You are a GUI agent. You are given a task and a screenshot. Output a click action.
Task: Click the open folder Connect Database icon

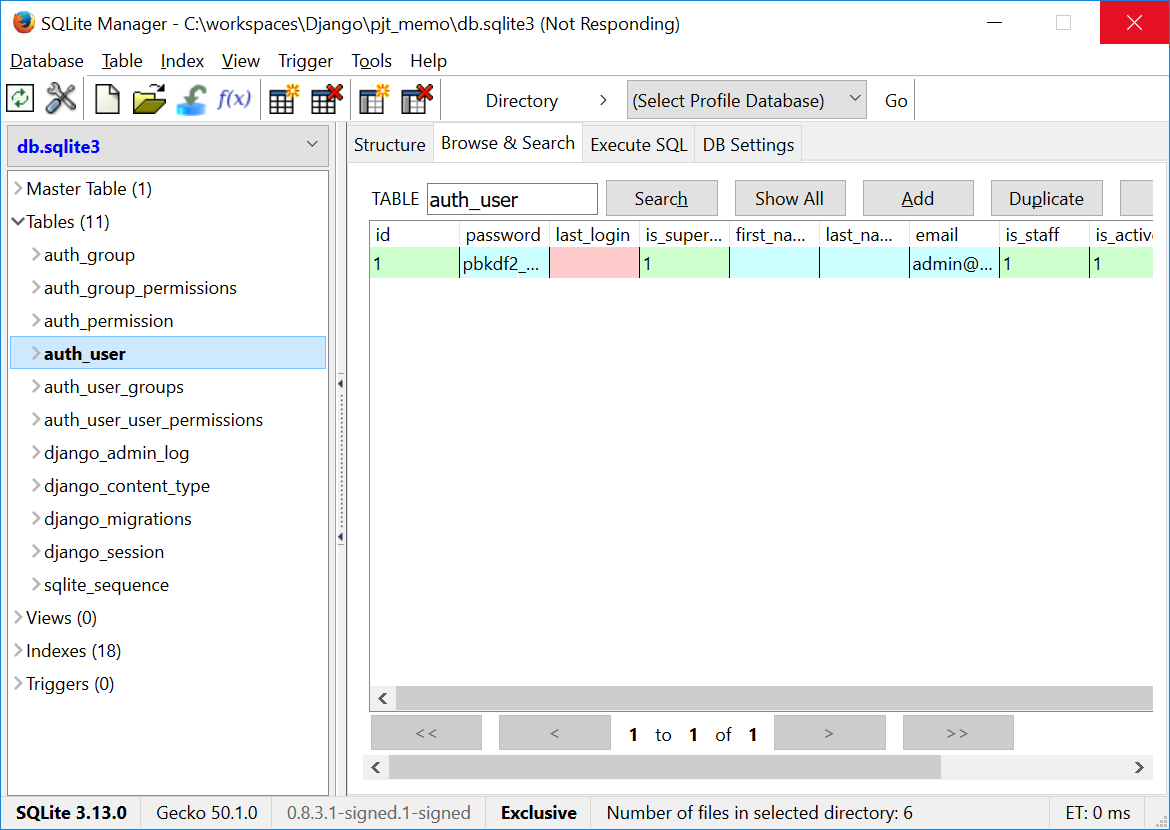149,99
